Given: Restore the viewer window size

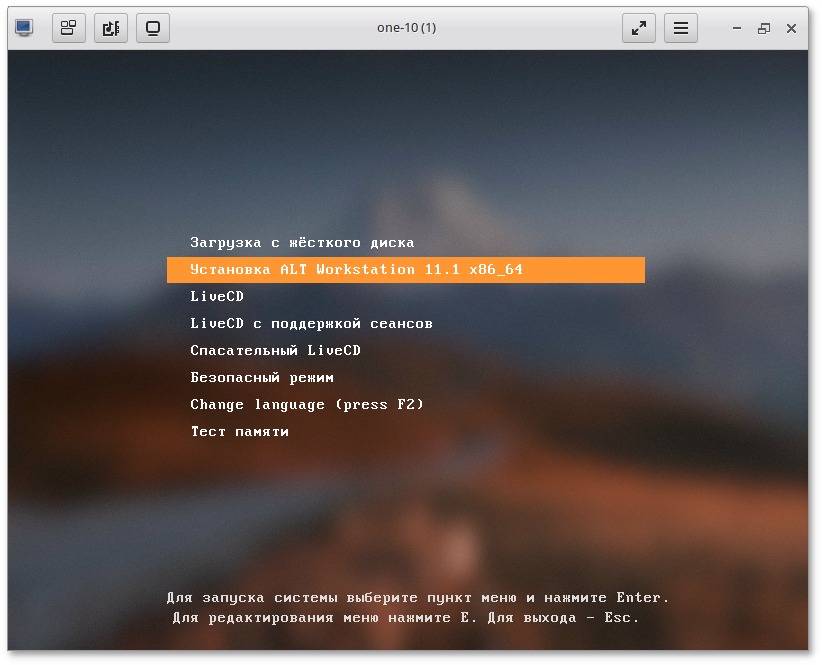Looking at the screenshot, I should point(764,29).
